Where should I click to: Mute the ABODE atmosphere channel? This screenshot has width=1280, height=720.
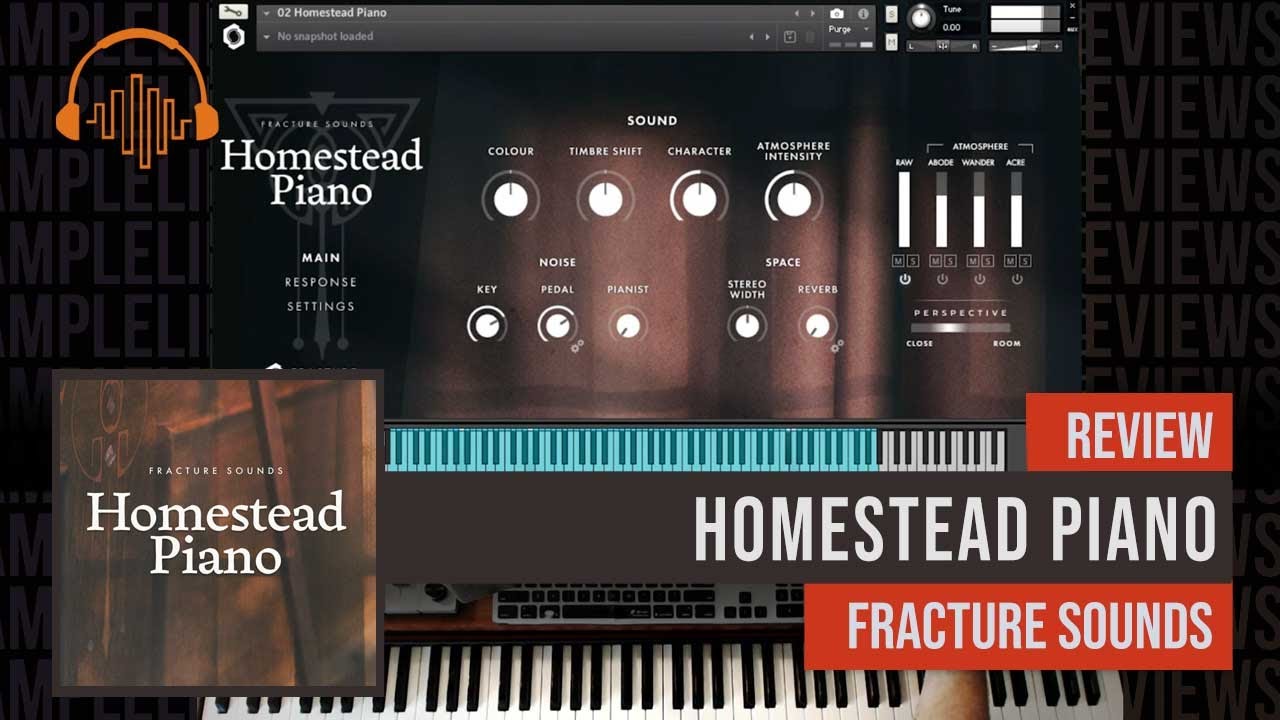pyautogui.click(x=936, y=261)
